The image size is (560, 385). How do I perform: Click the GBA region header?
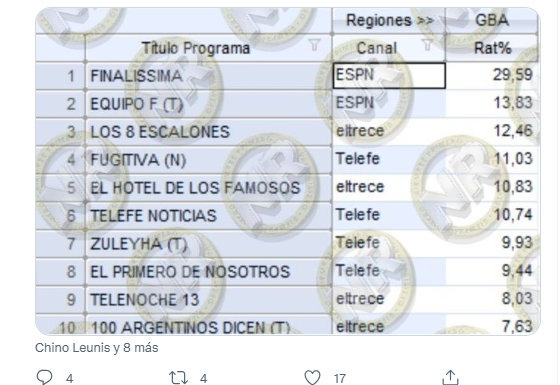pyautogui.click(x=492, y=20)
